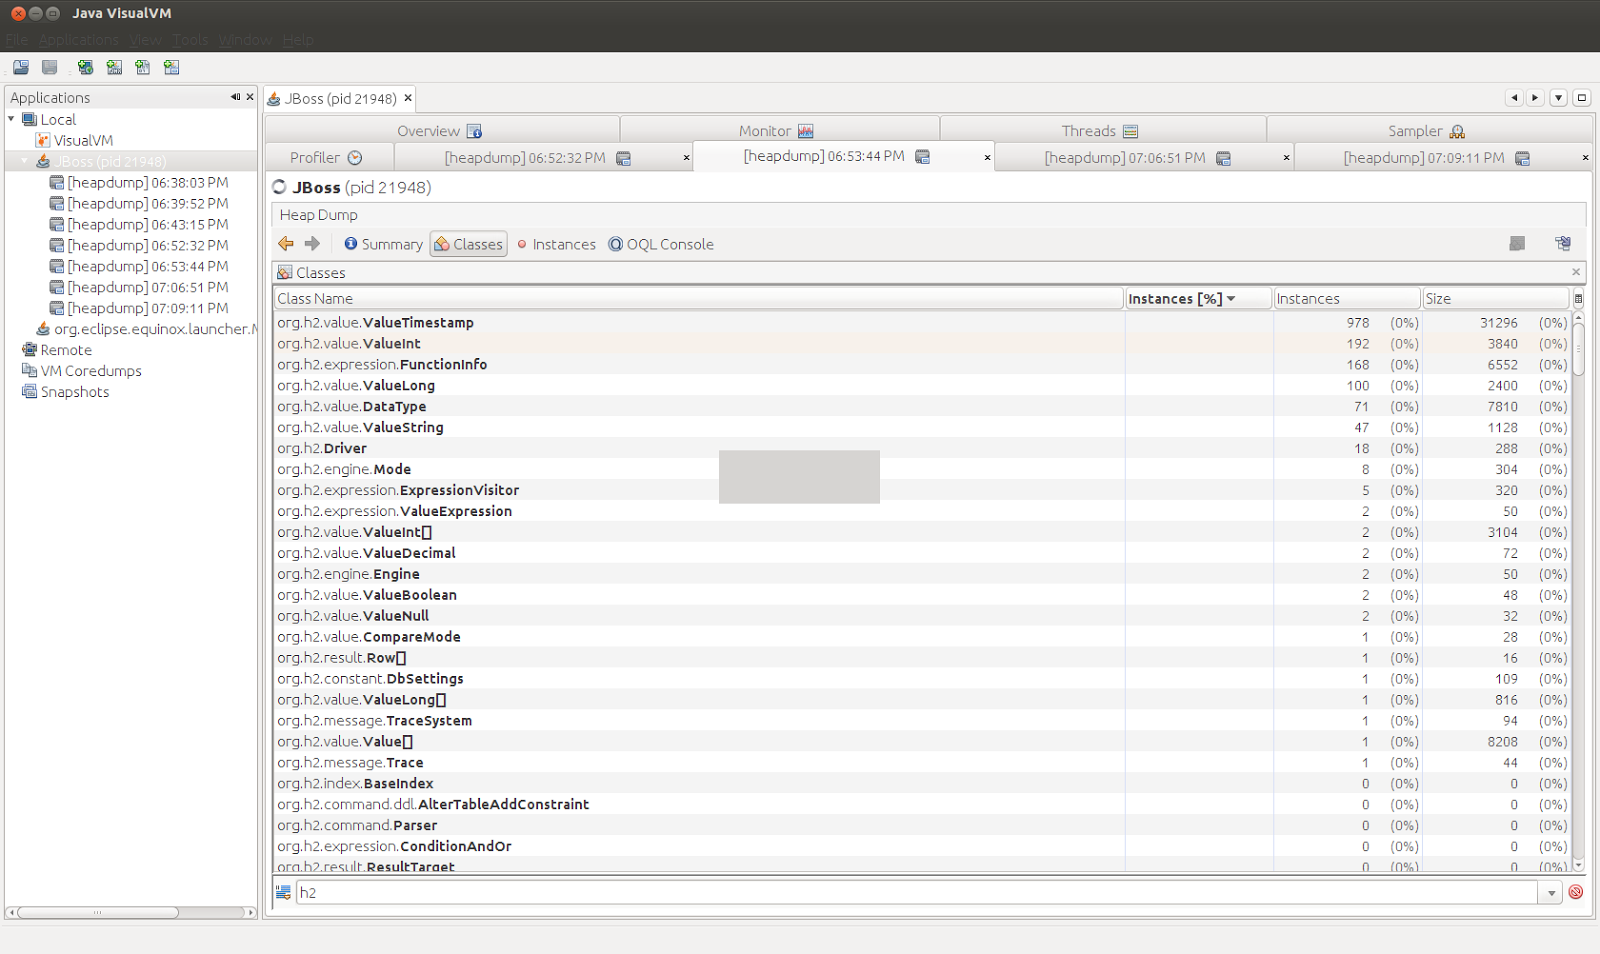This screenshot has height=954, width=1600.
Task: Click the Add JMX Connection toolbar icon
Action: click(x=114, y=67)
